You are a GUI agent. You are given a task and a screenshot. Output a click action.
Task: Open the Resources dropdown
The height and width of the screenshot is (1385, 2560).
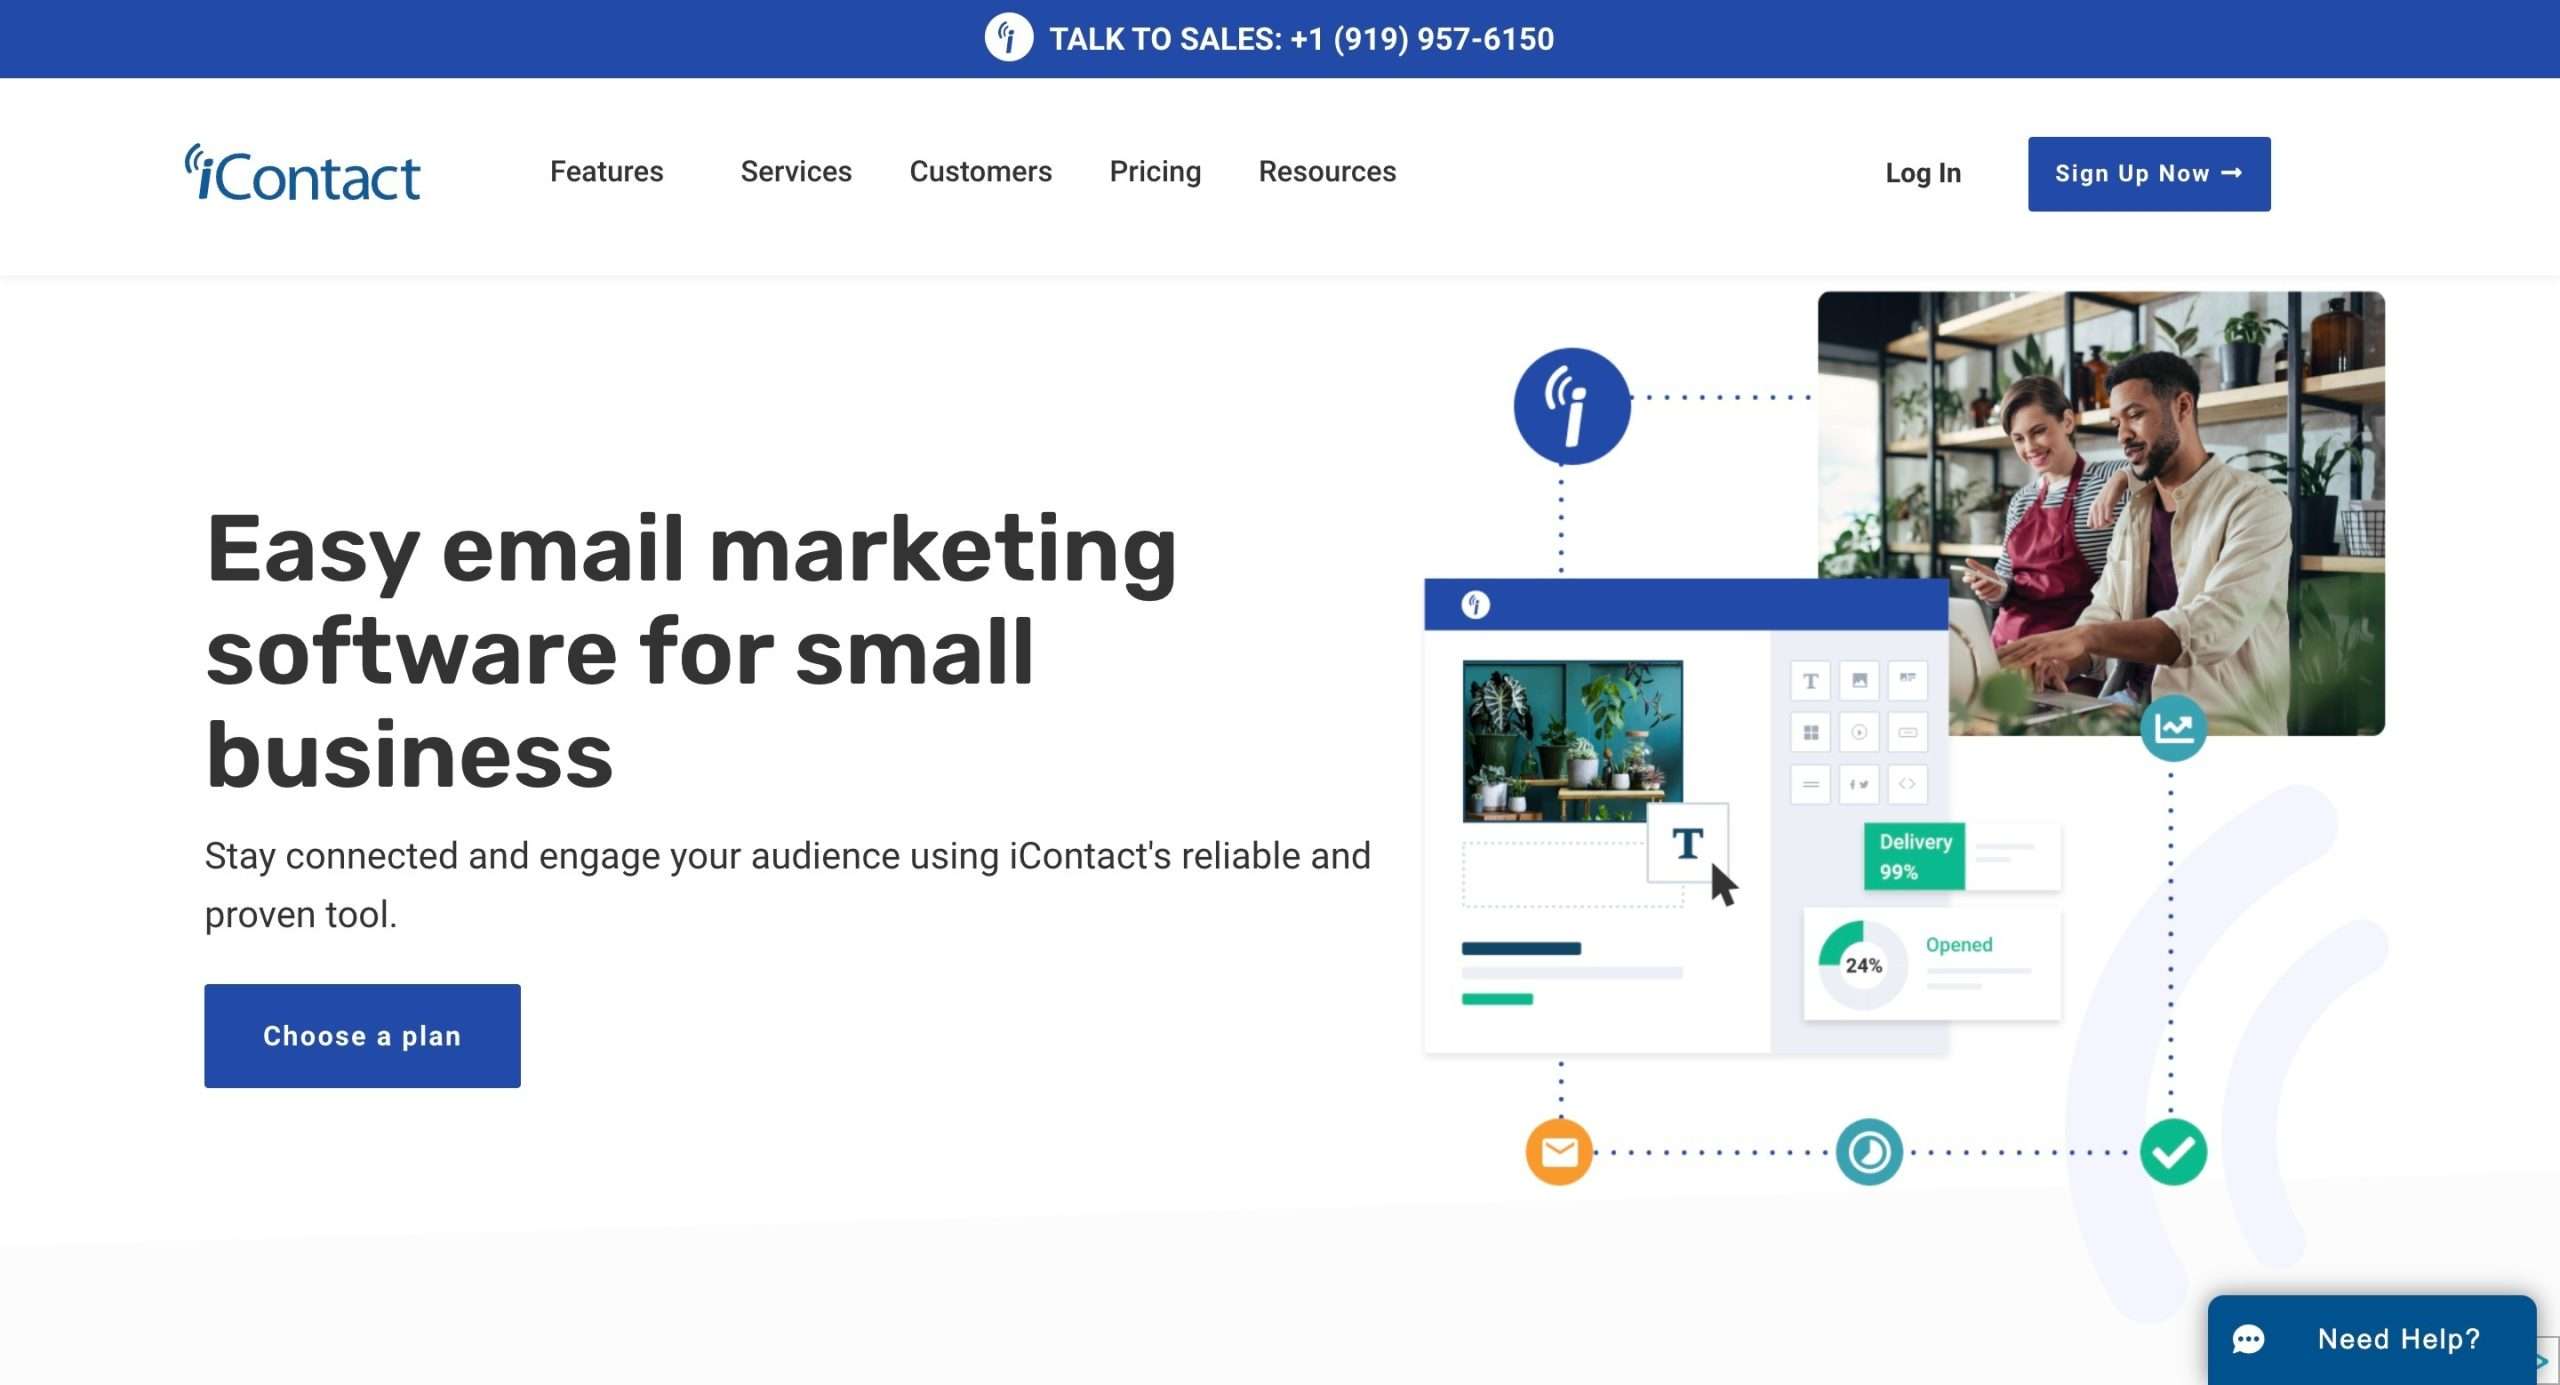pyautogui.click(x=1327, y=172)
